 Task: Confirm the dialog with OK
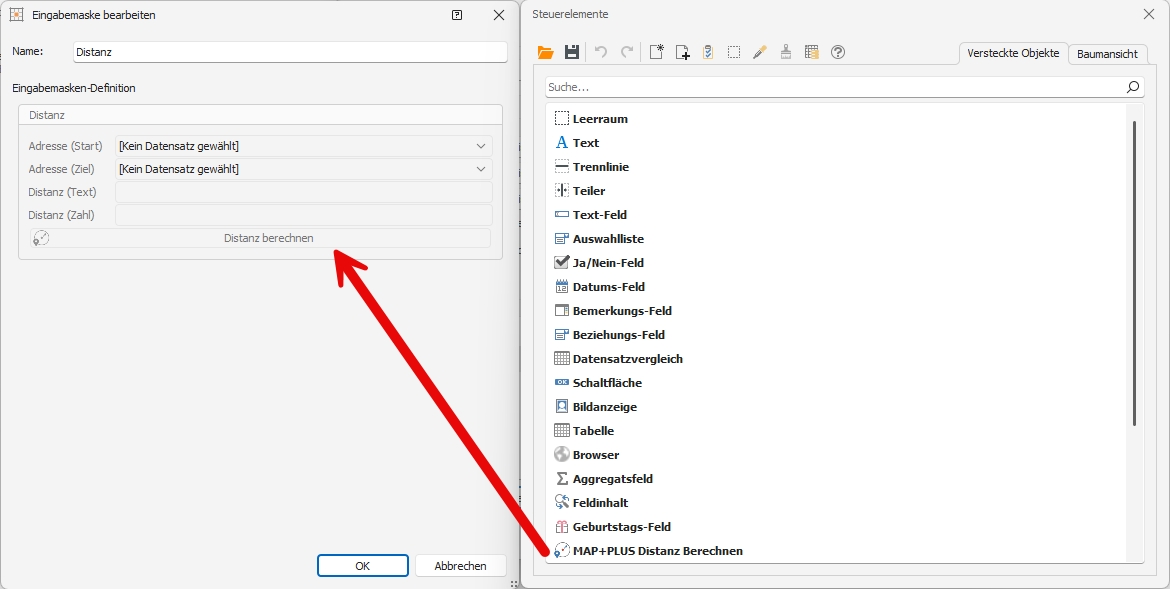coord(362,566)
